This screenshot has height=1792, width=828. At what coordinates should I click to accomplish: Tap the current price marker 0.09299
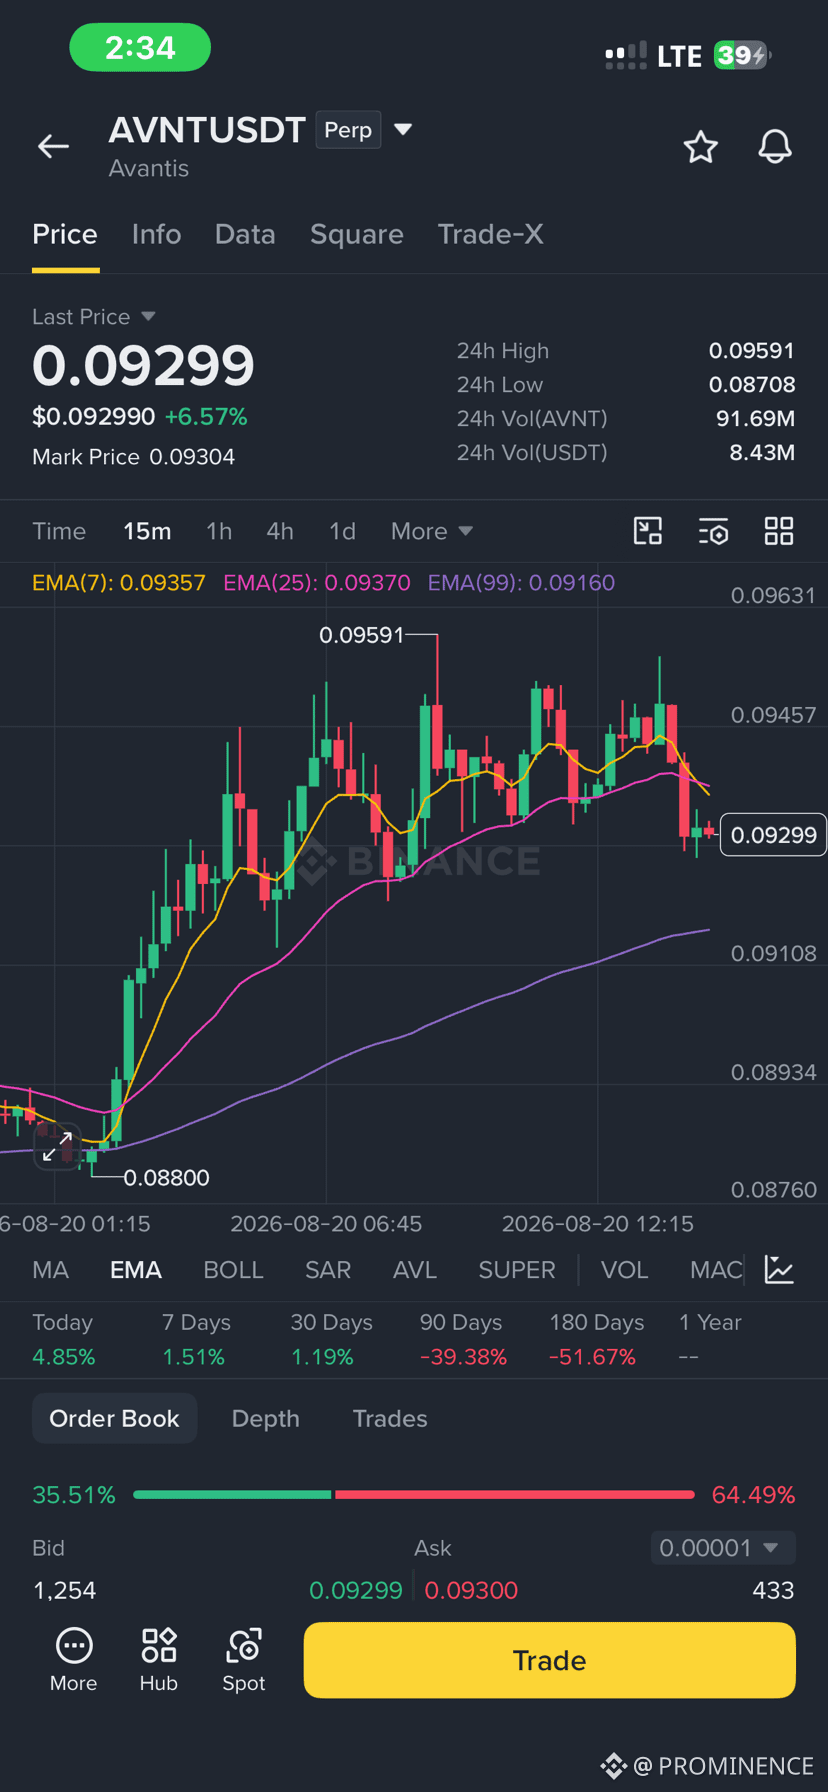[x=773, y=835]
